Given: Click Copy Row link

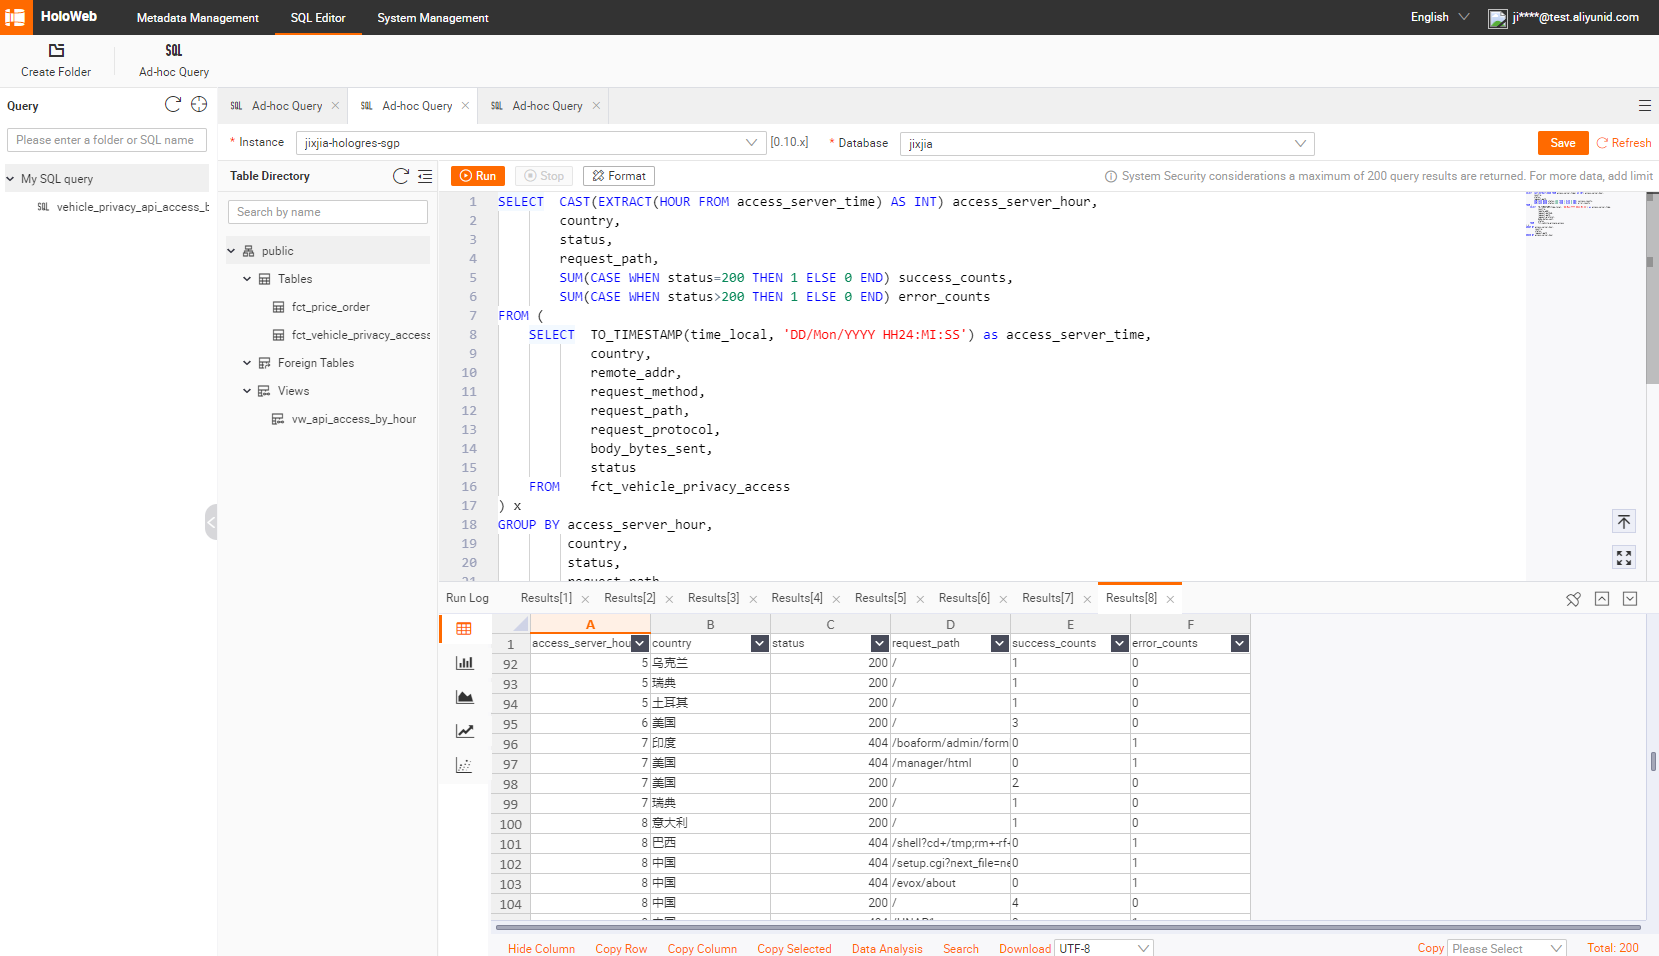Looking at the screenshot, I should coord(621,949).
